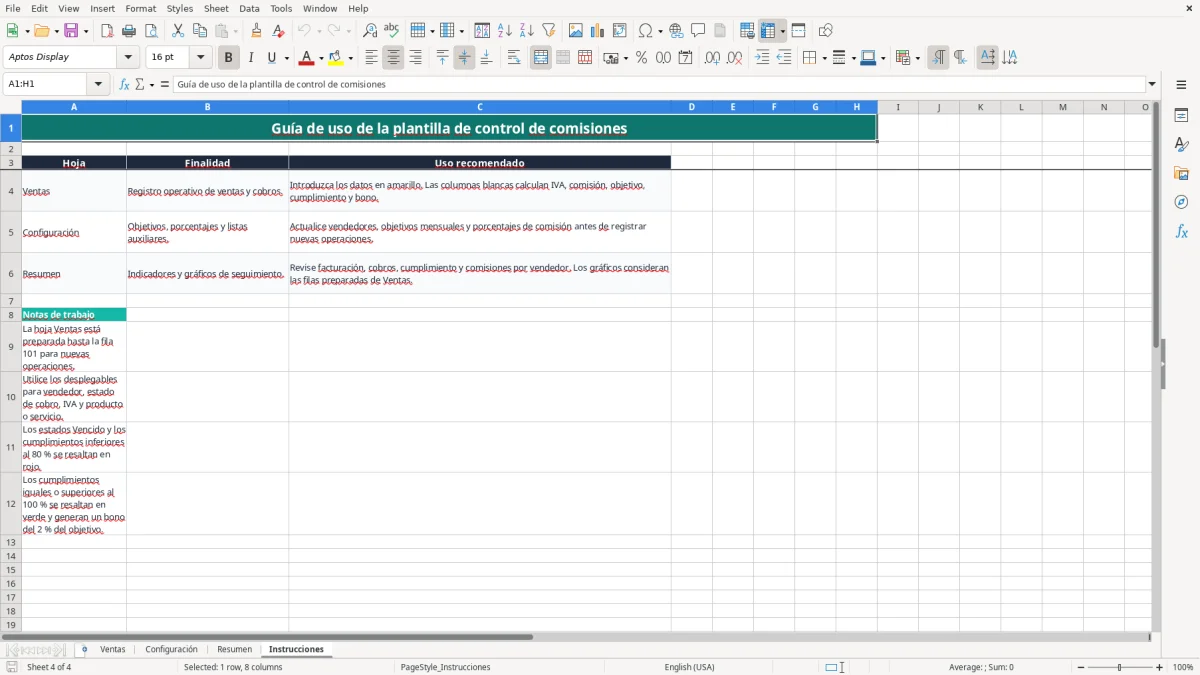Open the Function Wizard fx icon
The width and height of the screenshot is (1200, 675).
[x=124, y=85]
